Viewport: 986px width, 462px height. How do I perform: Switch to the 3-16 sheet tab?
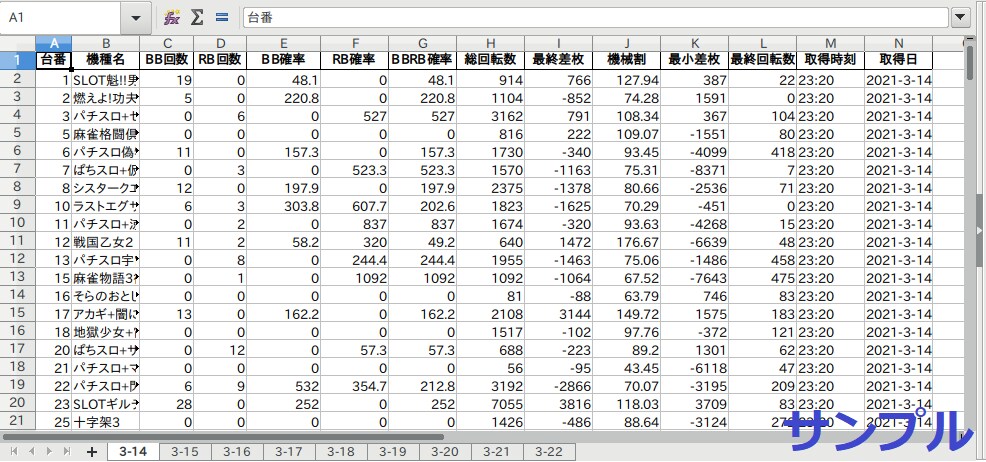tap(237, 451)
